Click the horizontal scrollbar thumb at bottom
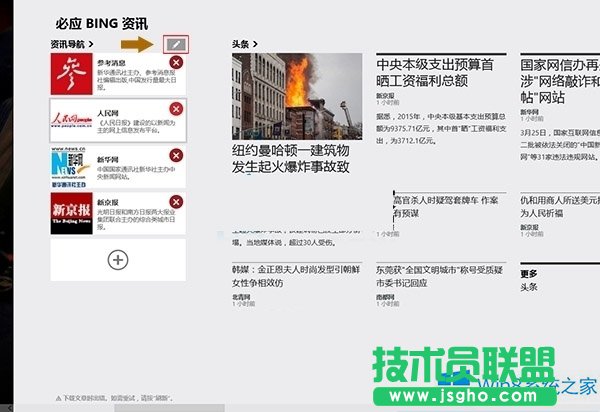The height and width of the screenshot is (412, 600). point(170,408)
